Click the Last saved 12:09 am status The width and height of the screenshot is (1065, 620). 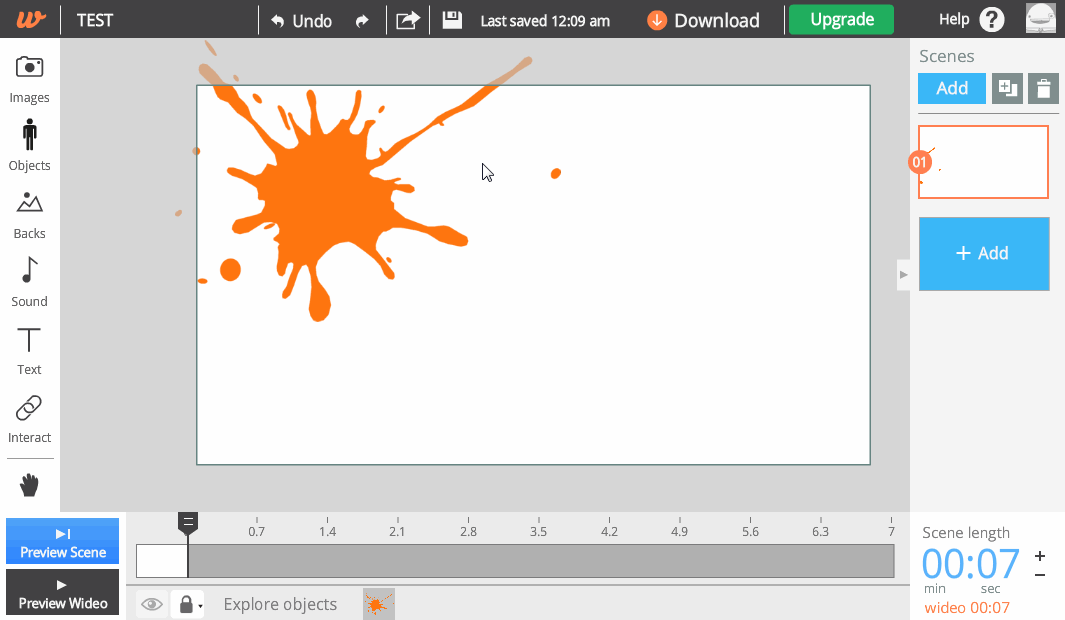pyautogui.click(x=545, y=21)
